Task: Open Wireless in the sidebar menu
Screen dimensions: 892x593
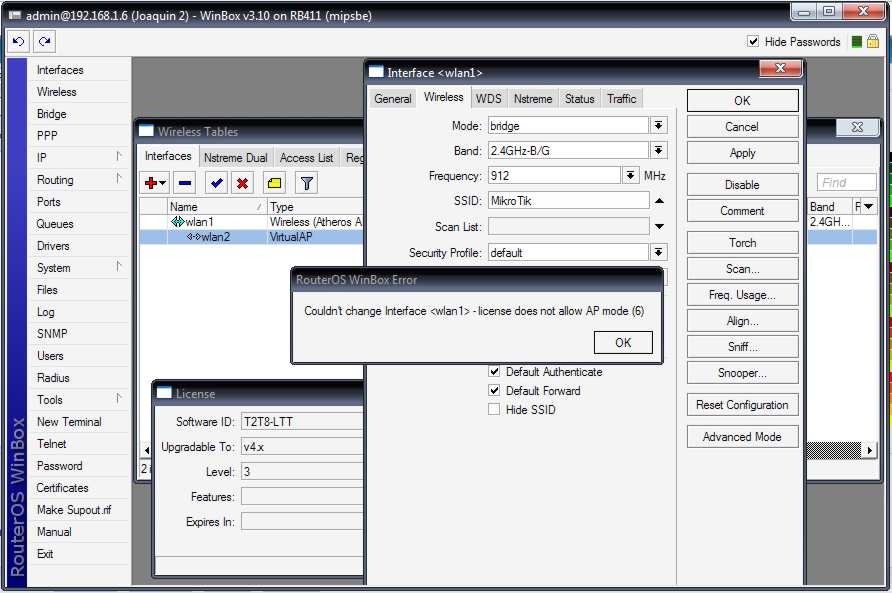Action: 57,92
